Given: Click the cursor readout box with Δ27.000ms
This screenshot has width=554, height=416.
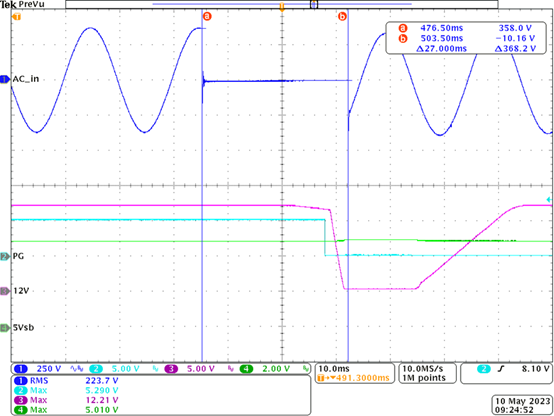Looking at the screenshot, I should point(466,38).
